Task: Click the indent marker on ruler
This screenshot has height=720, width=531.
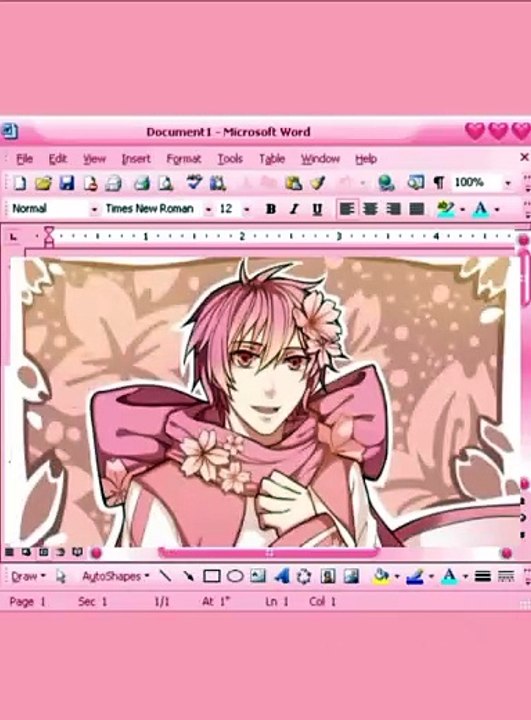Action: coord(49,236)
